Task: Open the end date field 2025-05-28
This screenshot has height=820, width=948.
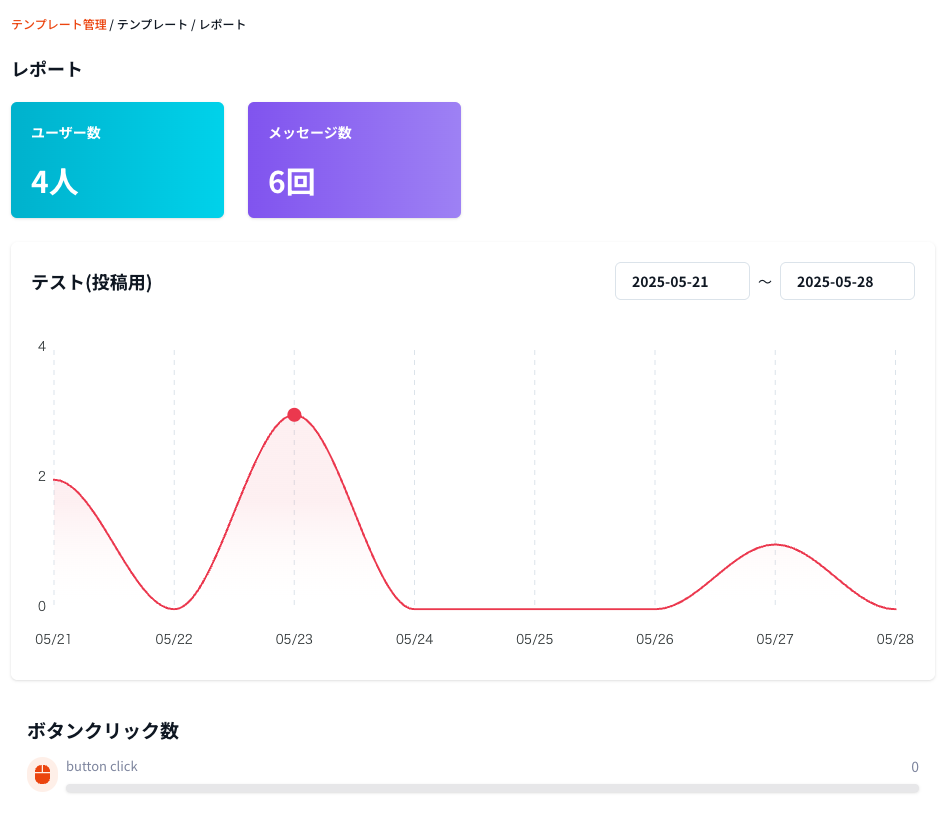Action: click(x=847, y=281)
